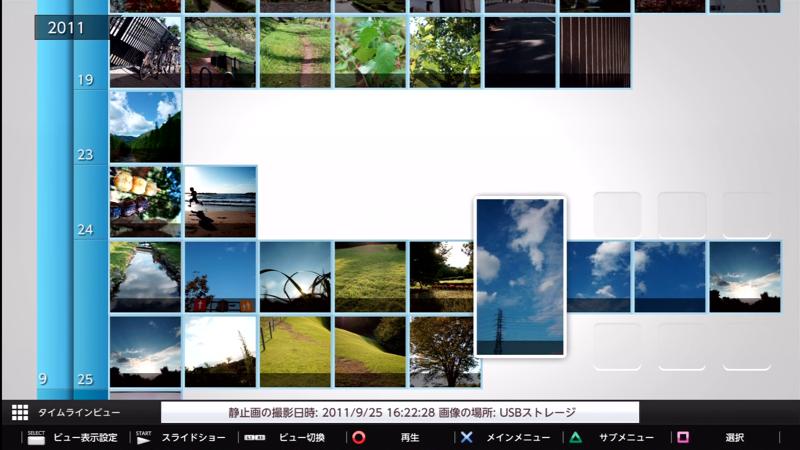
Task: Open the food skewers photo
Action: point(145,202)
